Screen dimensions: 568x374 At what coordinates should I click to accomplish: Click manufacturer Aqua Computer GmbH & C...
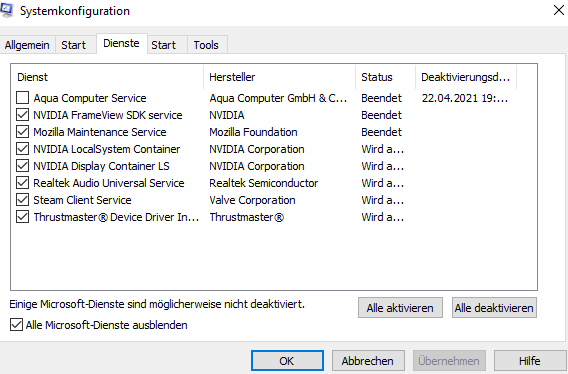(x=278, y=98)
